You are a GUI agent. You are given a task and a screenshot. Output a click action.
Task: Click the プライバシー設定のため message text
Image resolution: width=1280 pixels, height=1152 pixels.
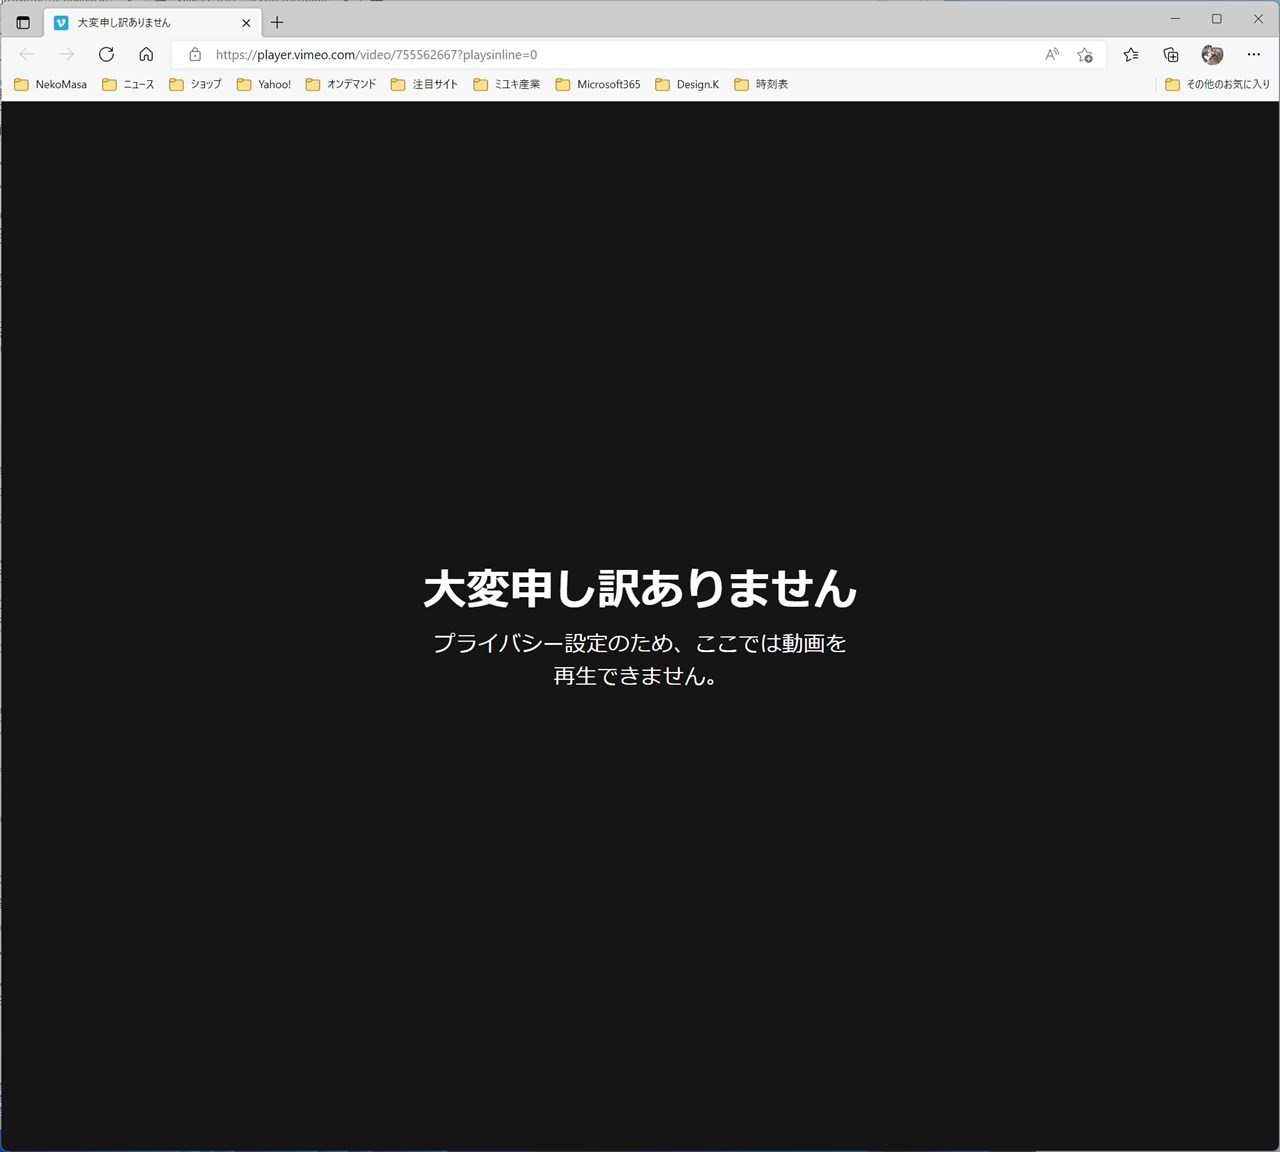coord(640,659)
